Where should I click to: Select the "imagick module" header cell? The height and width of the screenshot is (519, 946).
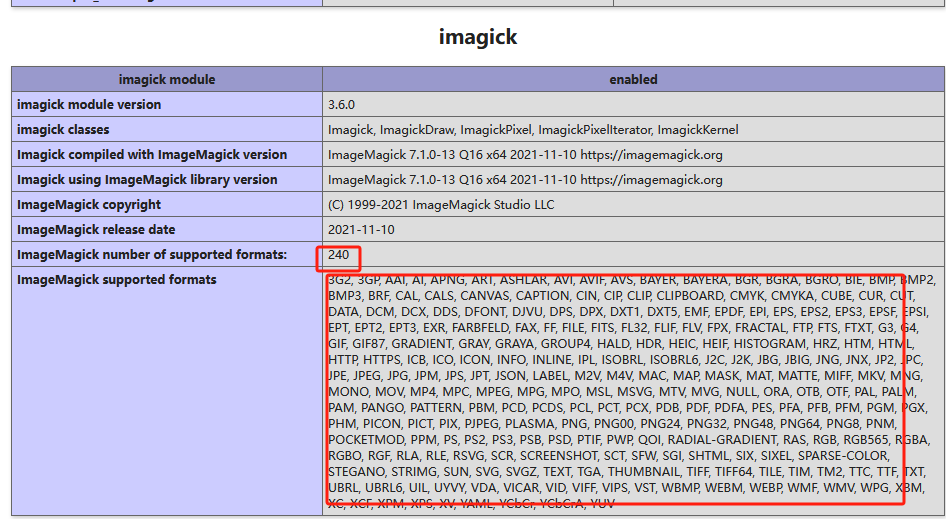pos(167,80)
